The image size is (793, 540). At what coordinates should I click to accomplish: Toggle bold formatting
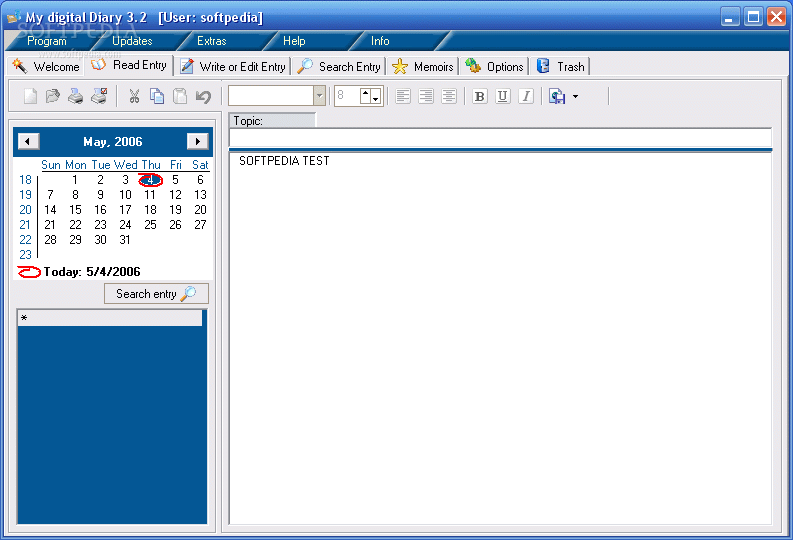(479, 96)
